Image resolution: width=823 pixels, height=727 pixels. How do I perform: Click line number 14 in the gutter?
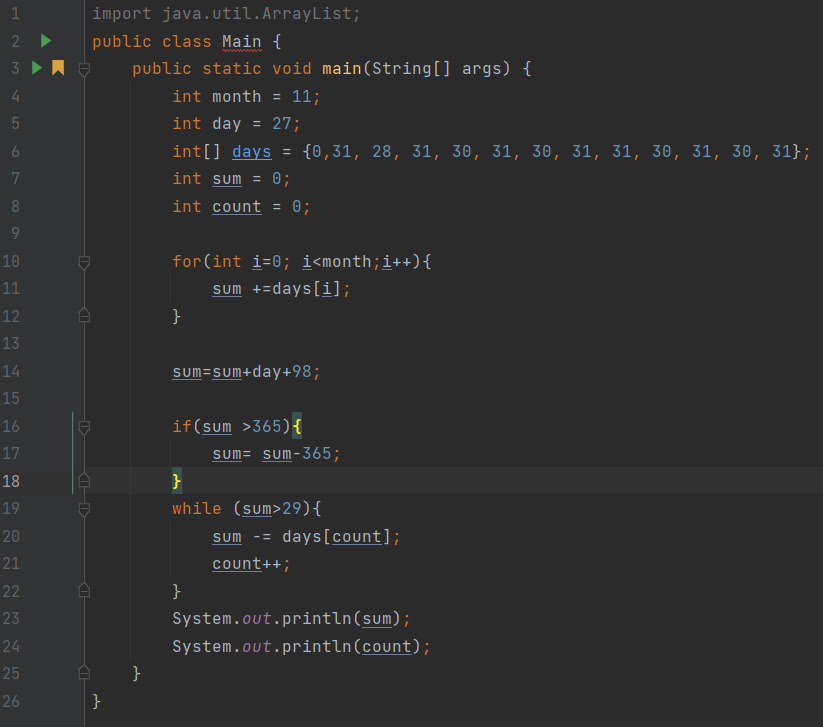pyautogui.click(x=11, y=372)
